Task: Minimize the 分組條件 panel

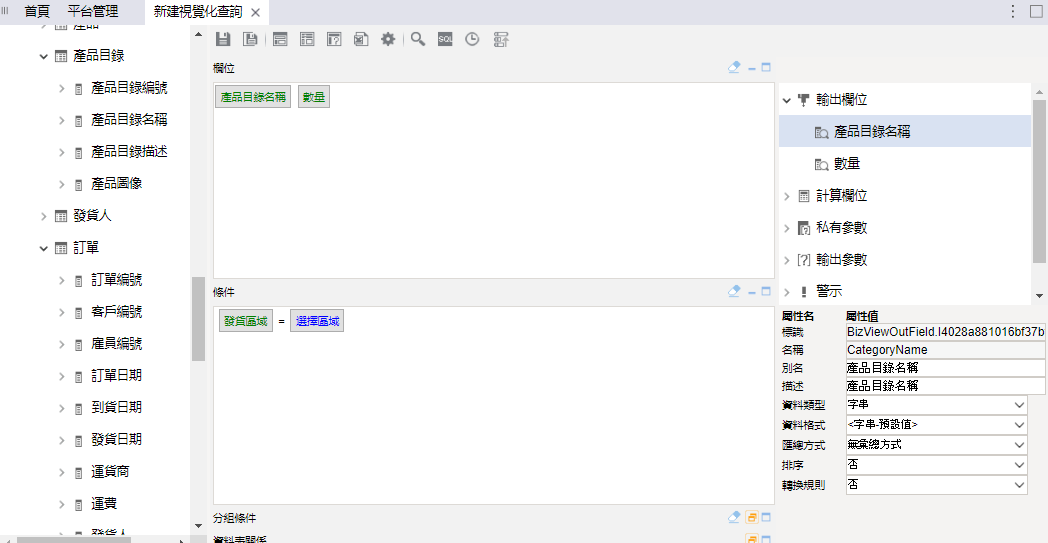Action: point(751,518)
